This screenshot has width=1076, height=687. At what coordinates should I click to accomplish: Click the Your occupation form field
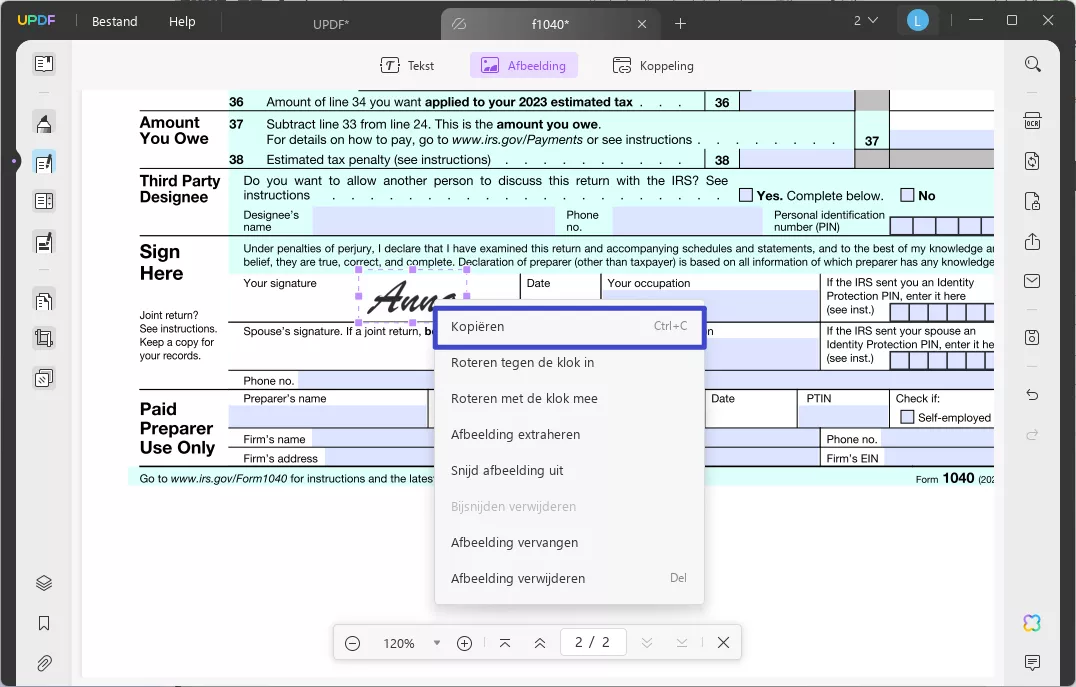click(711, 305)
